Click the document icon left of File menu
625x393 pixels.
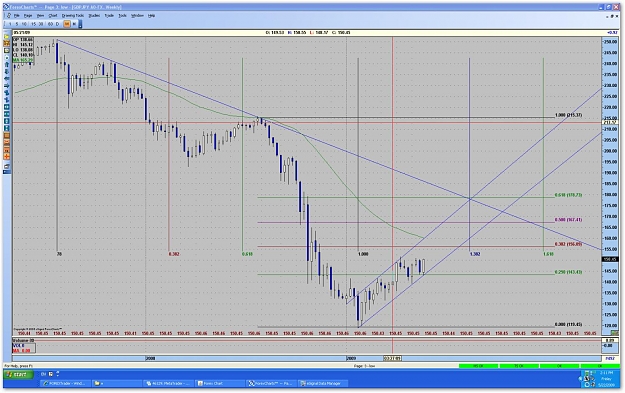(8, 16)
